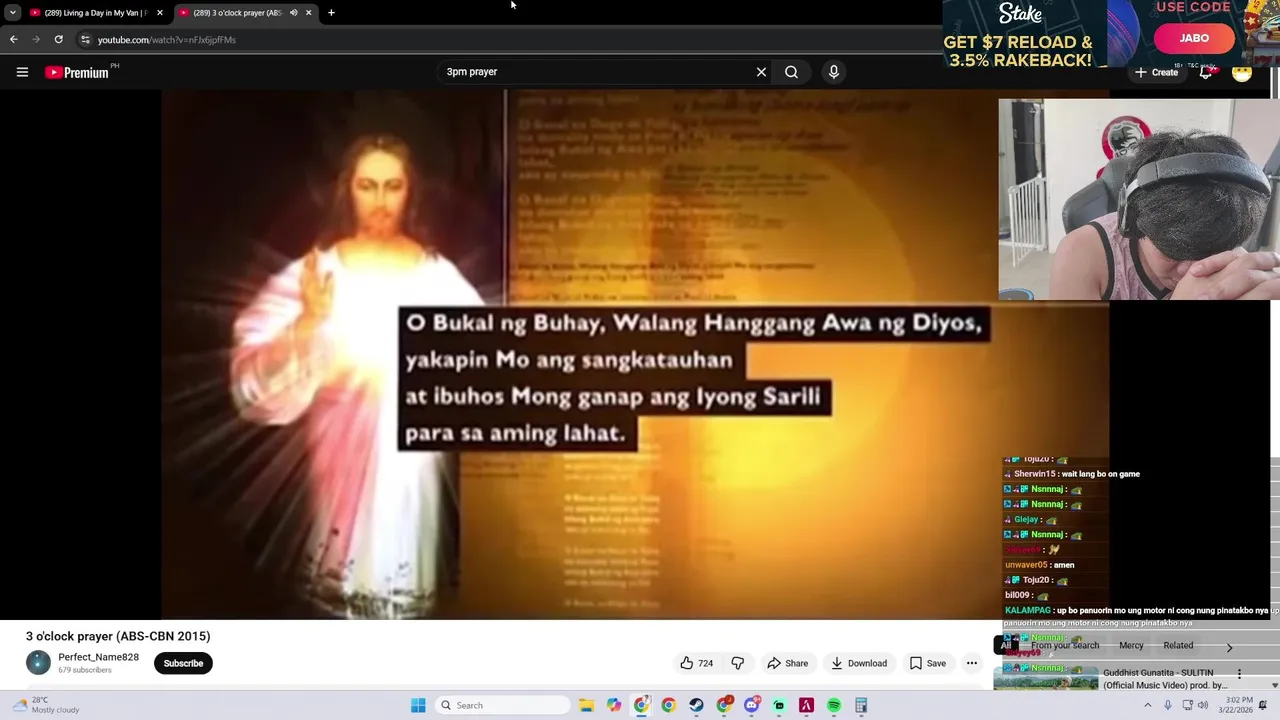Save video to a playlist
The height and width of the screenshot is (720, 1280).
[927, 663]
